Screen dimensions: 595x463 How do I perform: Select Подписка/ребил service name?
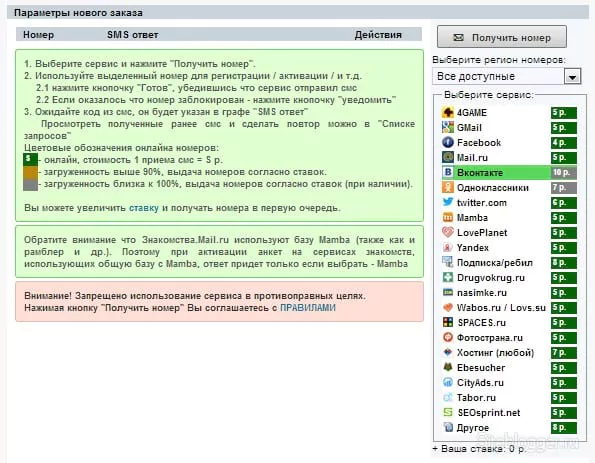coord(495,263)
